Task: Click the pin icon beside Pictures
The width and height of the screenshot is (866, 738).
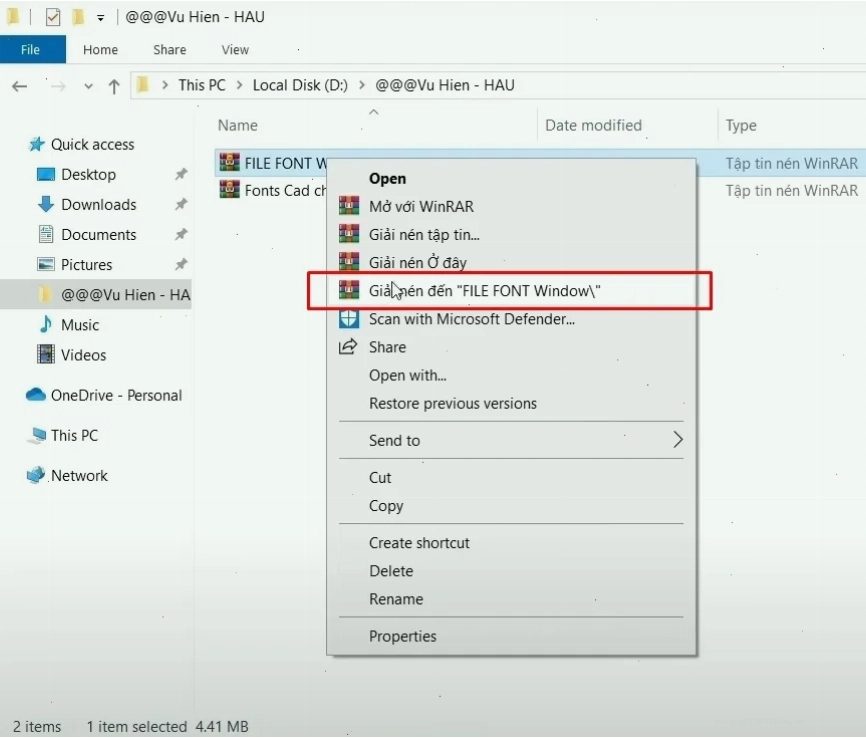Action: (181, 264)
